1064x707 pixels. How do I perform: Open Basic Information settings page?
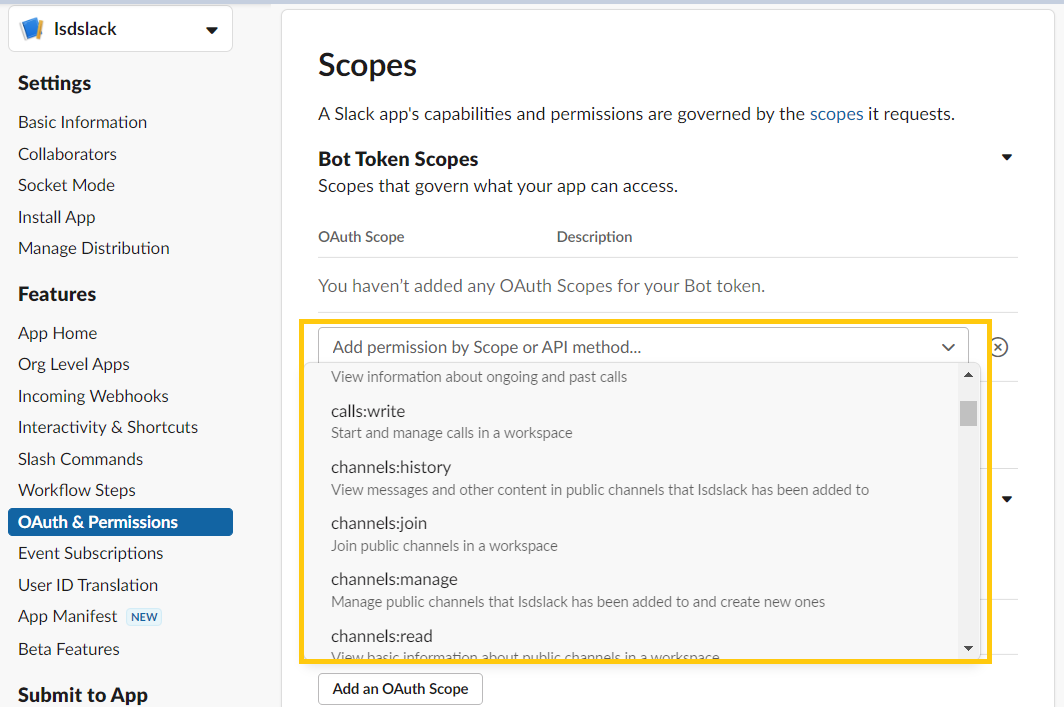tap(82, 122)
